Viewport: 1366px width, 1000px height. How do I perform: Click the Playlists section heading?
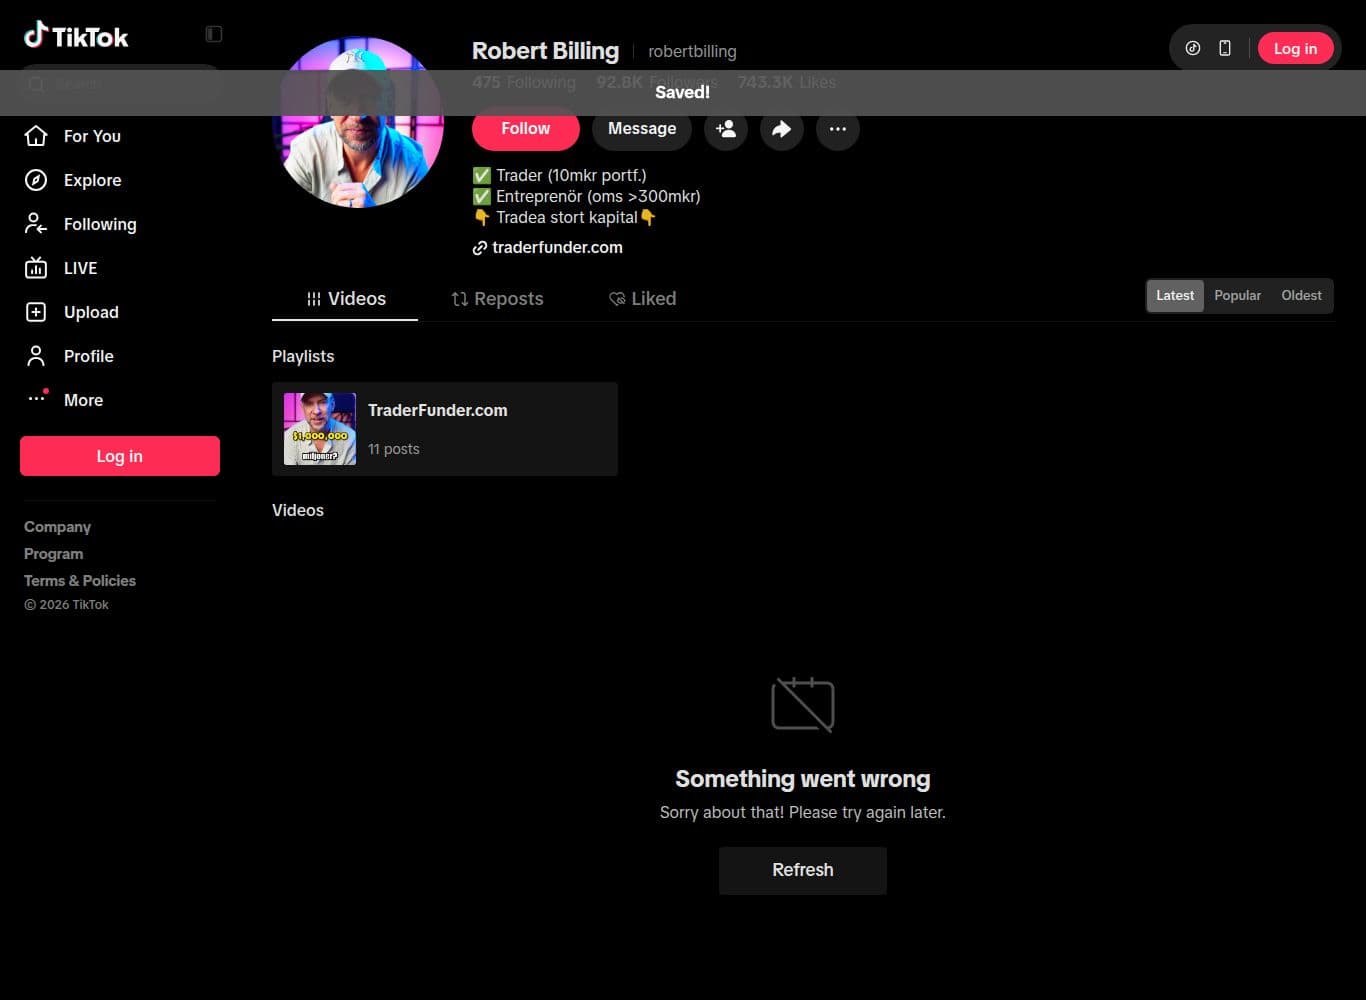(303, 357)
